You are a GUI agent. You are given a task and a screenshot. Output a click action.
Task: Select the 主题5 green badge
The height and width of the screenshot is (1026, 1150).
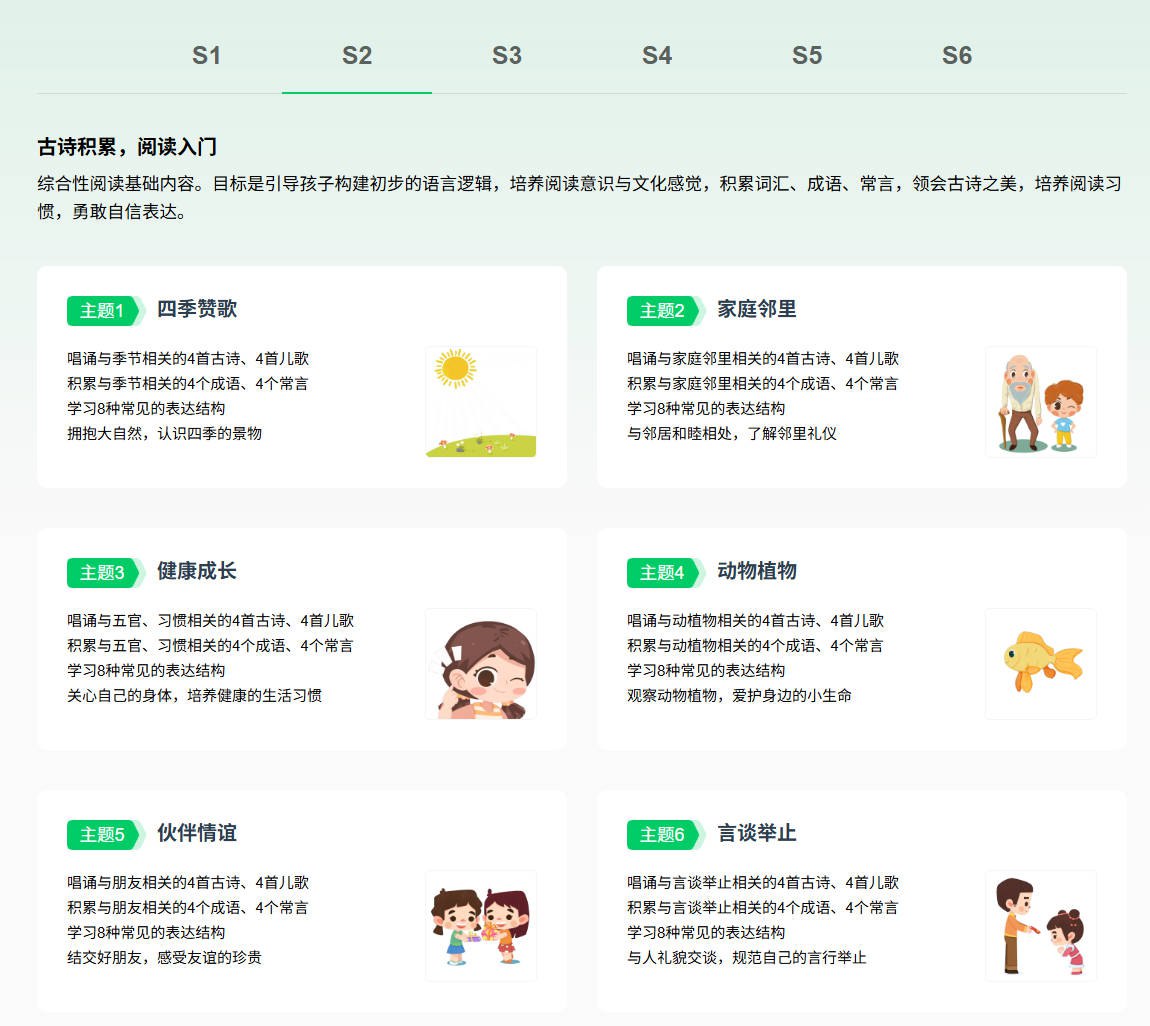(x=106, y=835)
